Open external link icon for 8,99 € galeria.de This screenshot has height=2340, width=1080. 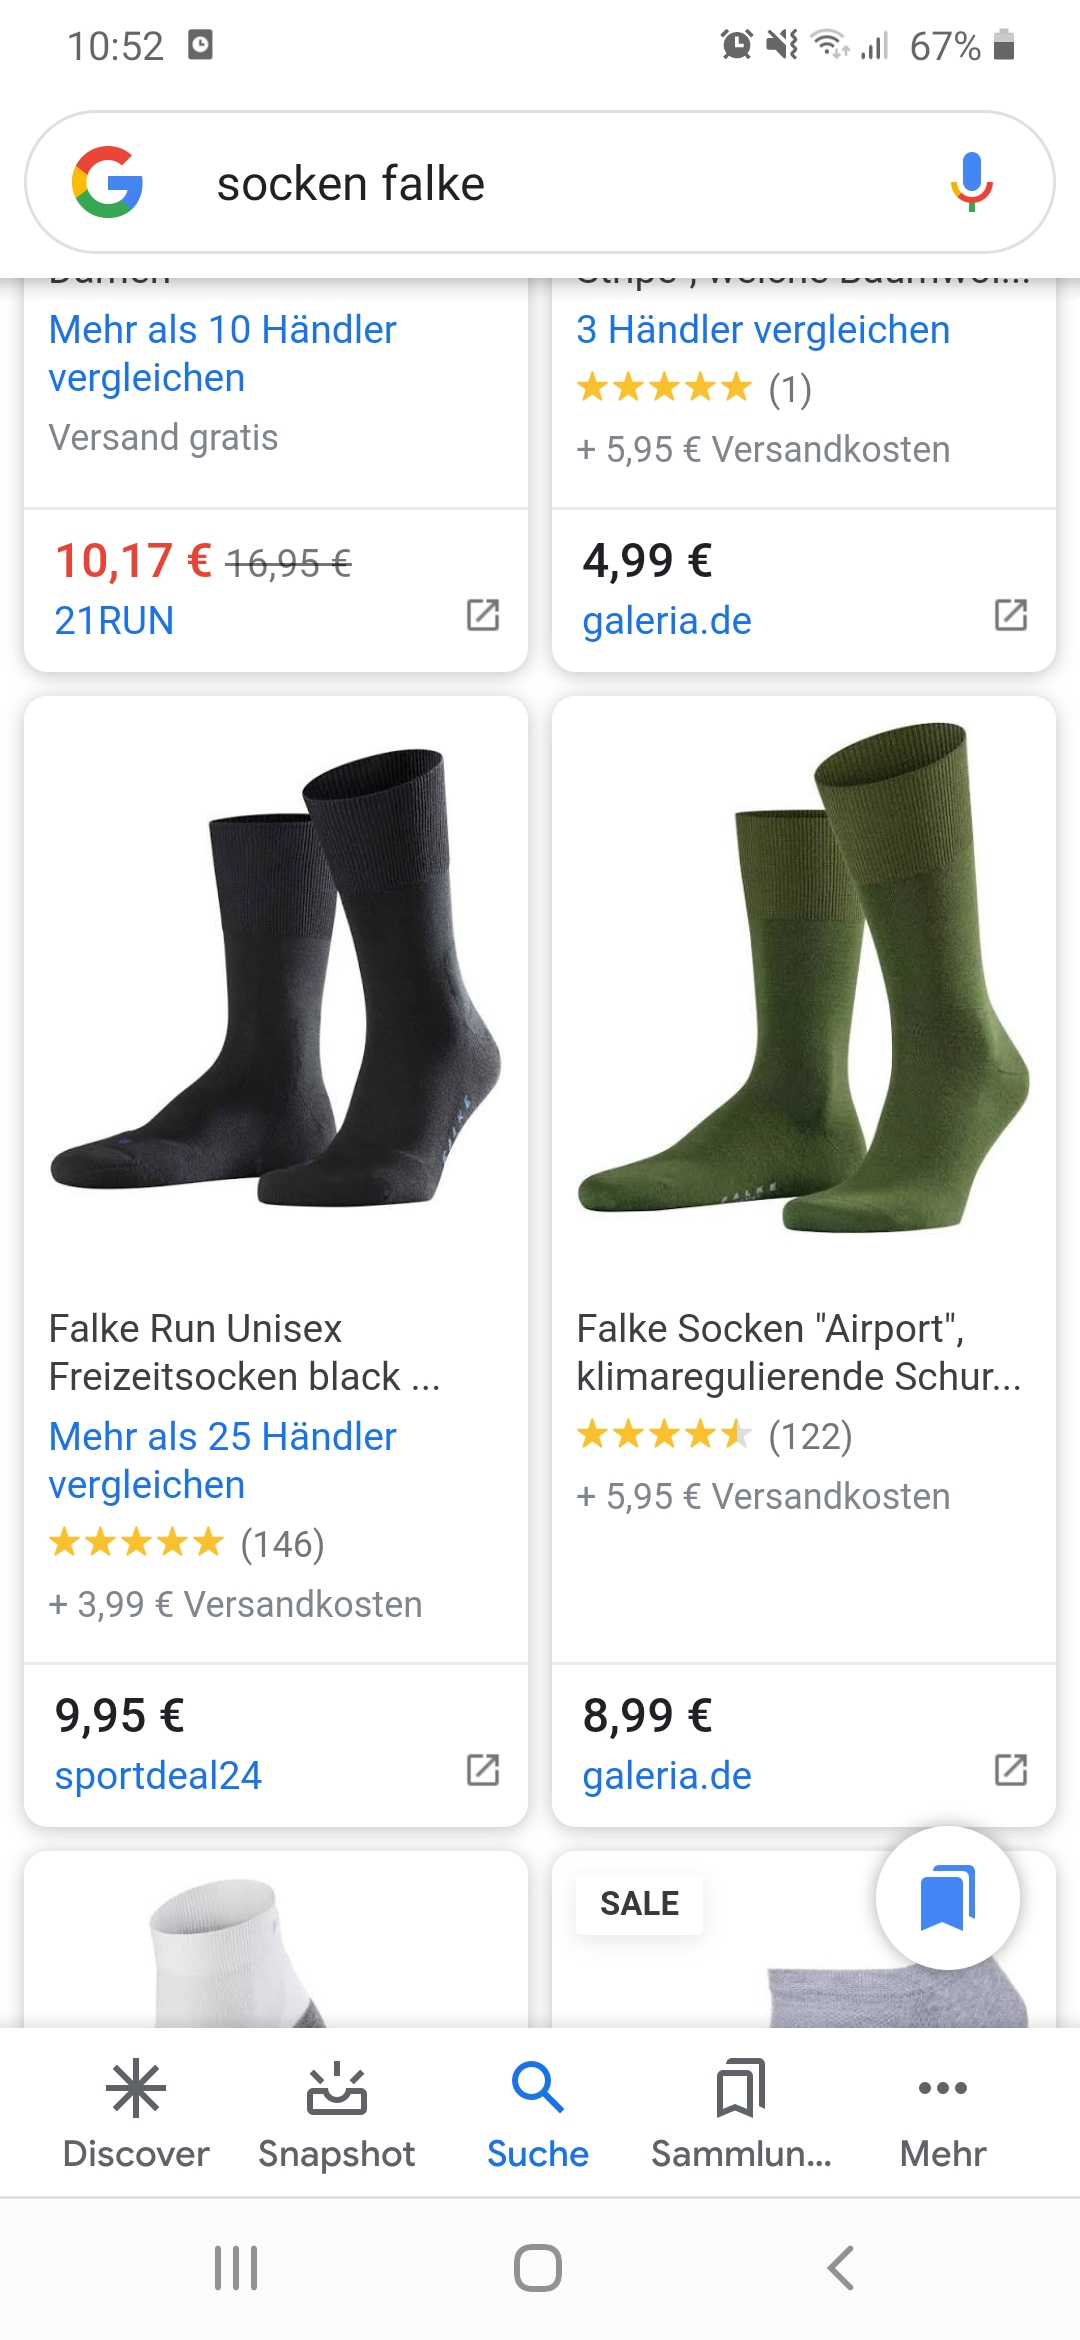1010,1769
